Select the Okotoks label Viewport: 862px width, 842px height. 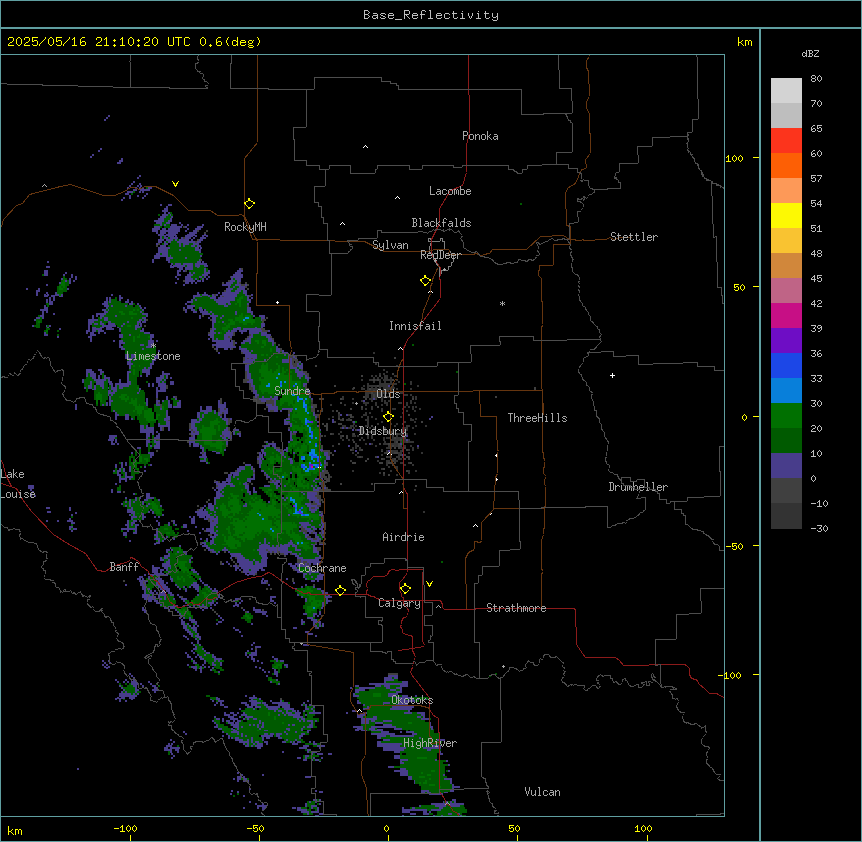(412, 700)
